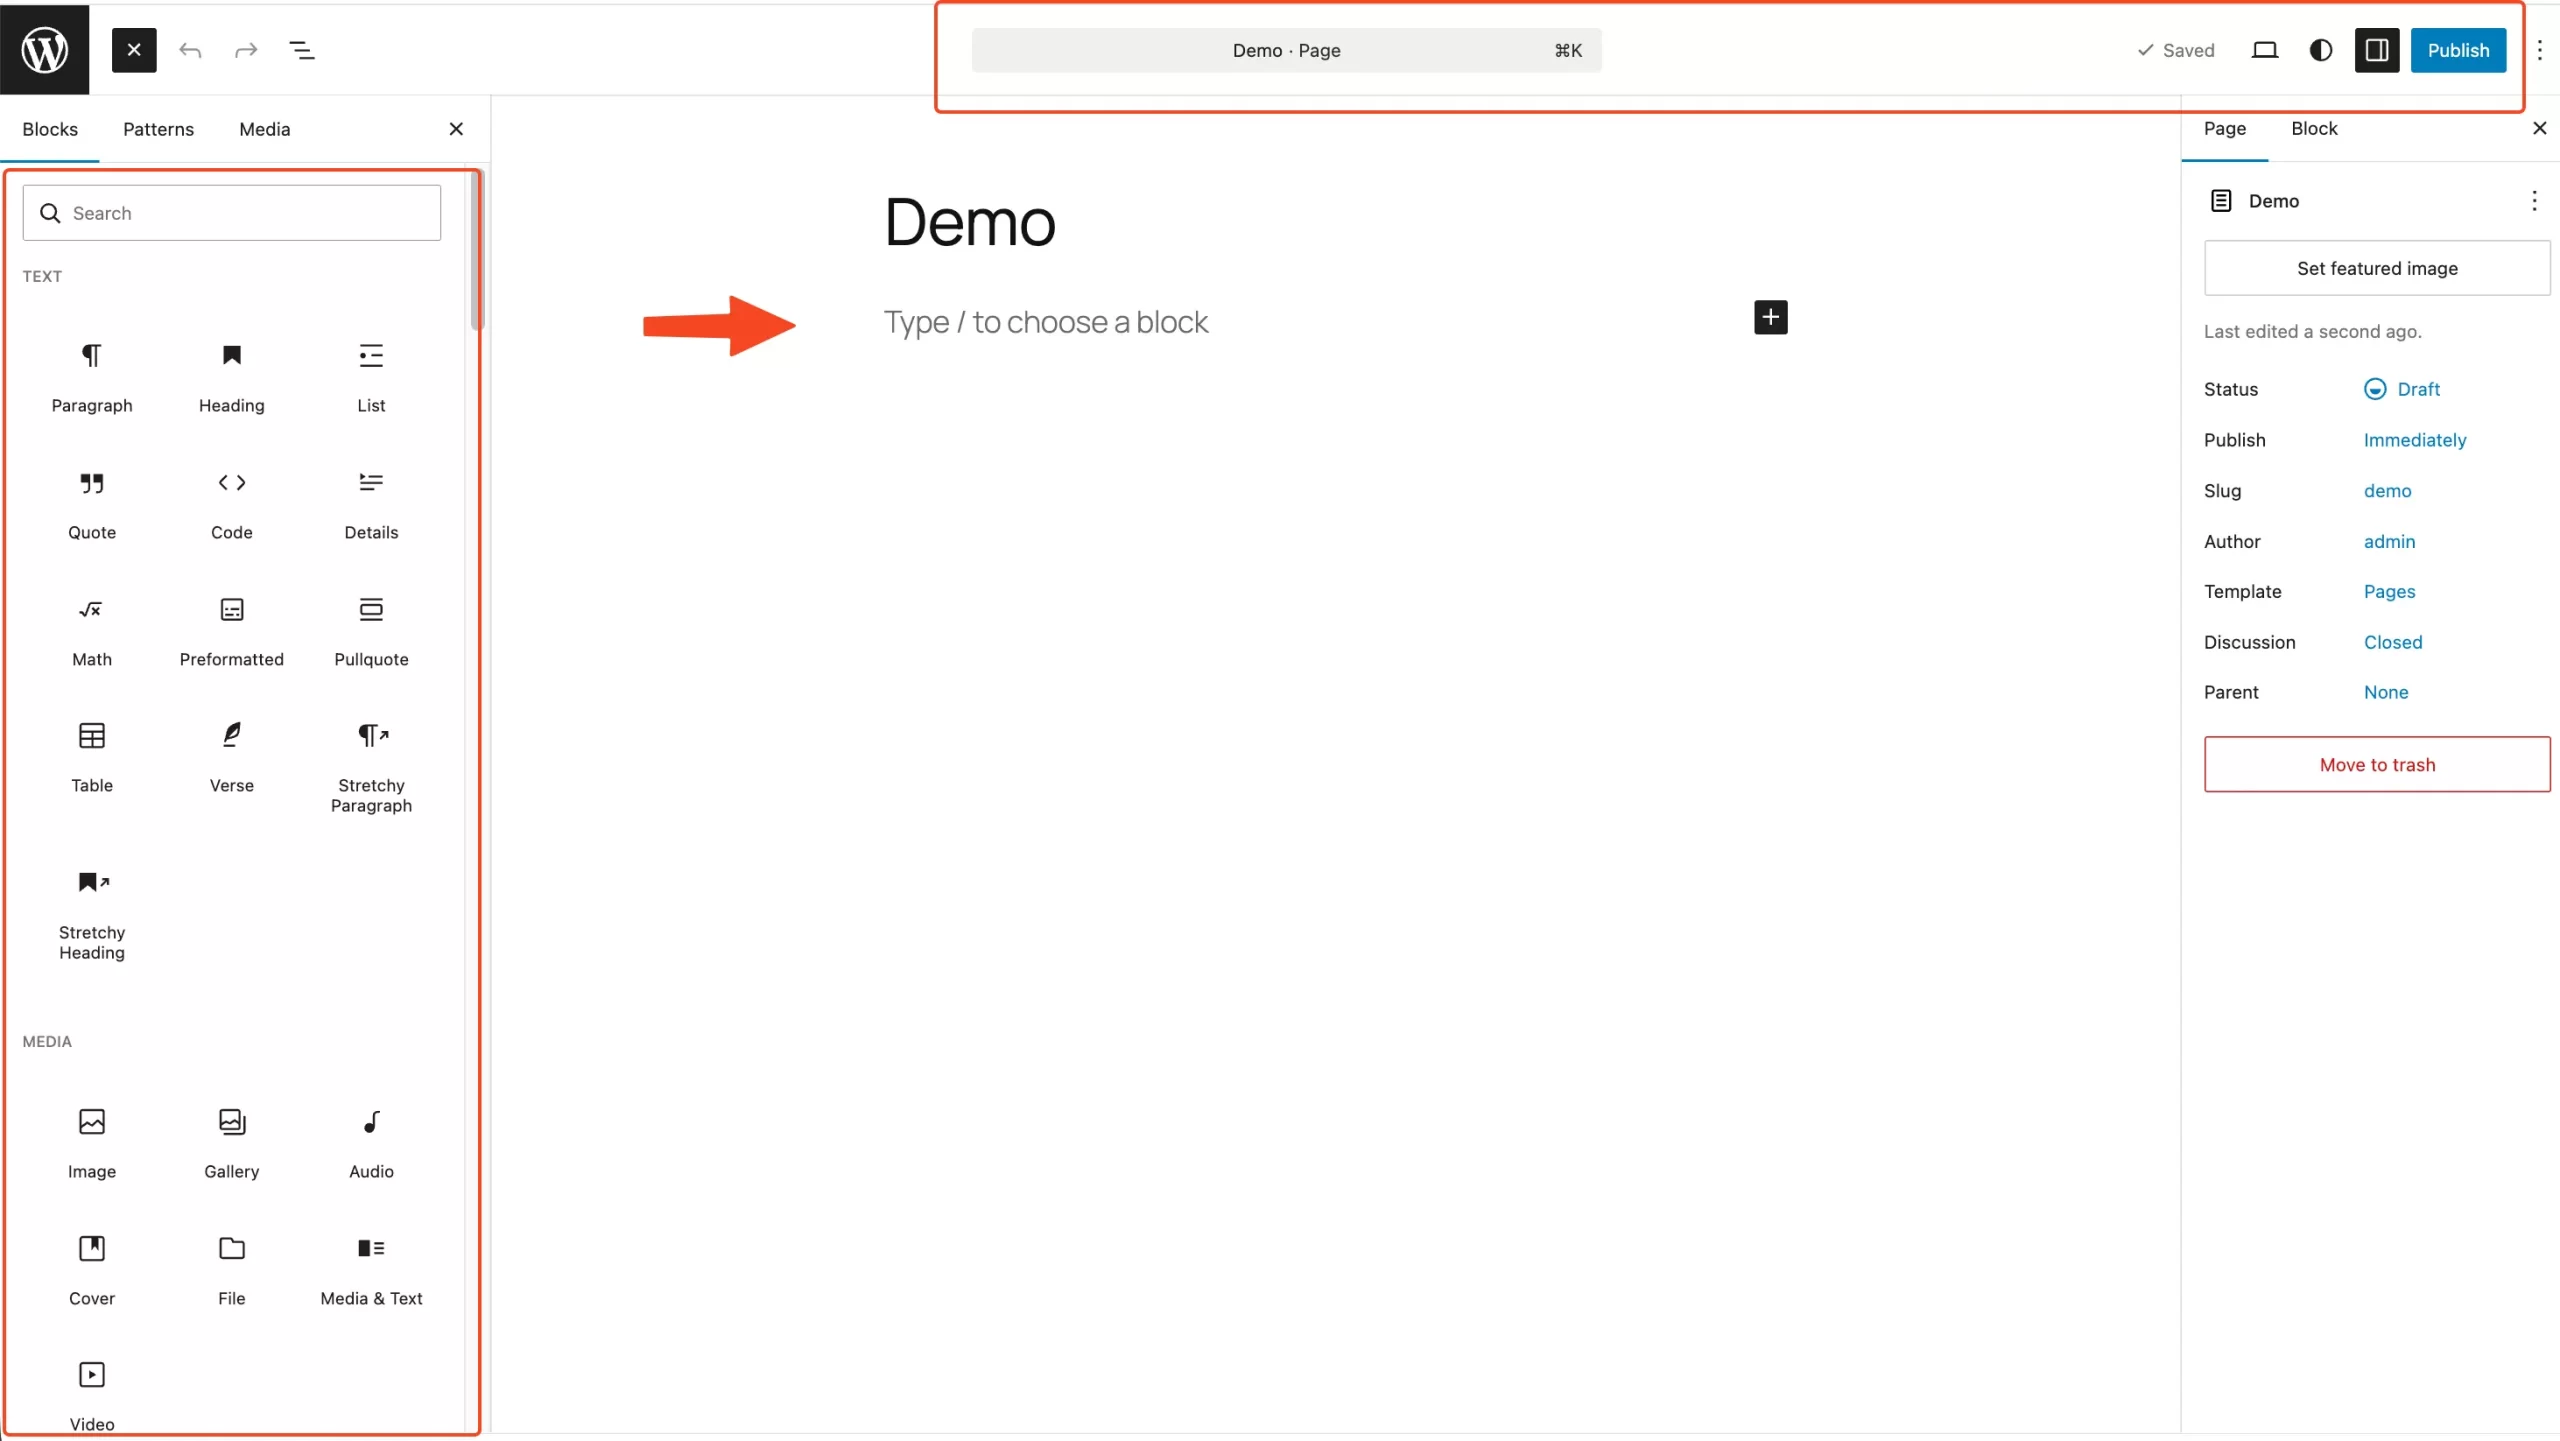The width and height of the screenshot is (2560, 1441).
Task: Open the editor options menu
Action: tap(2539, 50)
